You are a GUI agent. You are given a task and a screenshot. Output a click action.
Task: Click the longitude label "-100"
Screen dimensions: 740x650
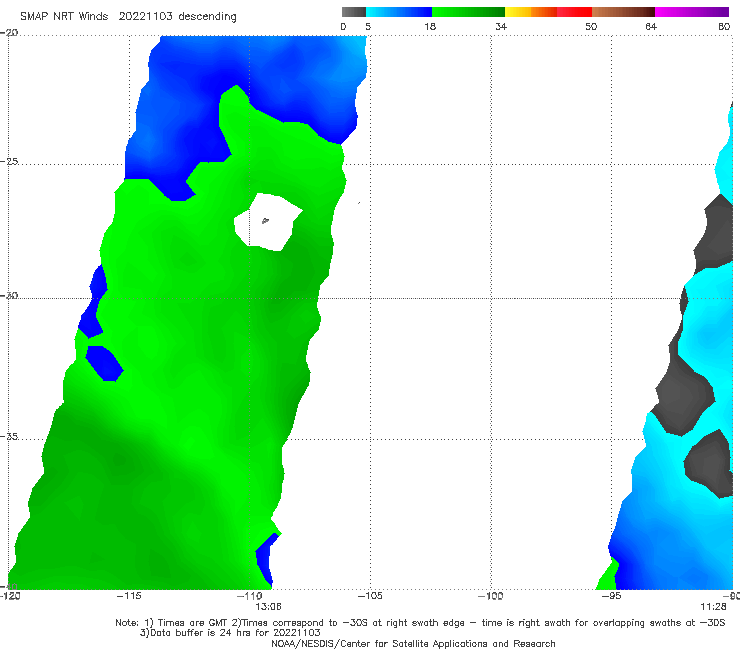[x=491, y=596]
